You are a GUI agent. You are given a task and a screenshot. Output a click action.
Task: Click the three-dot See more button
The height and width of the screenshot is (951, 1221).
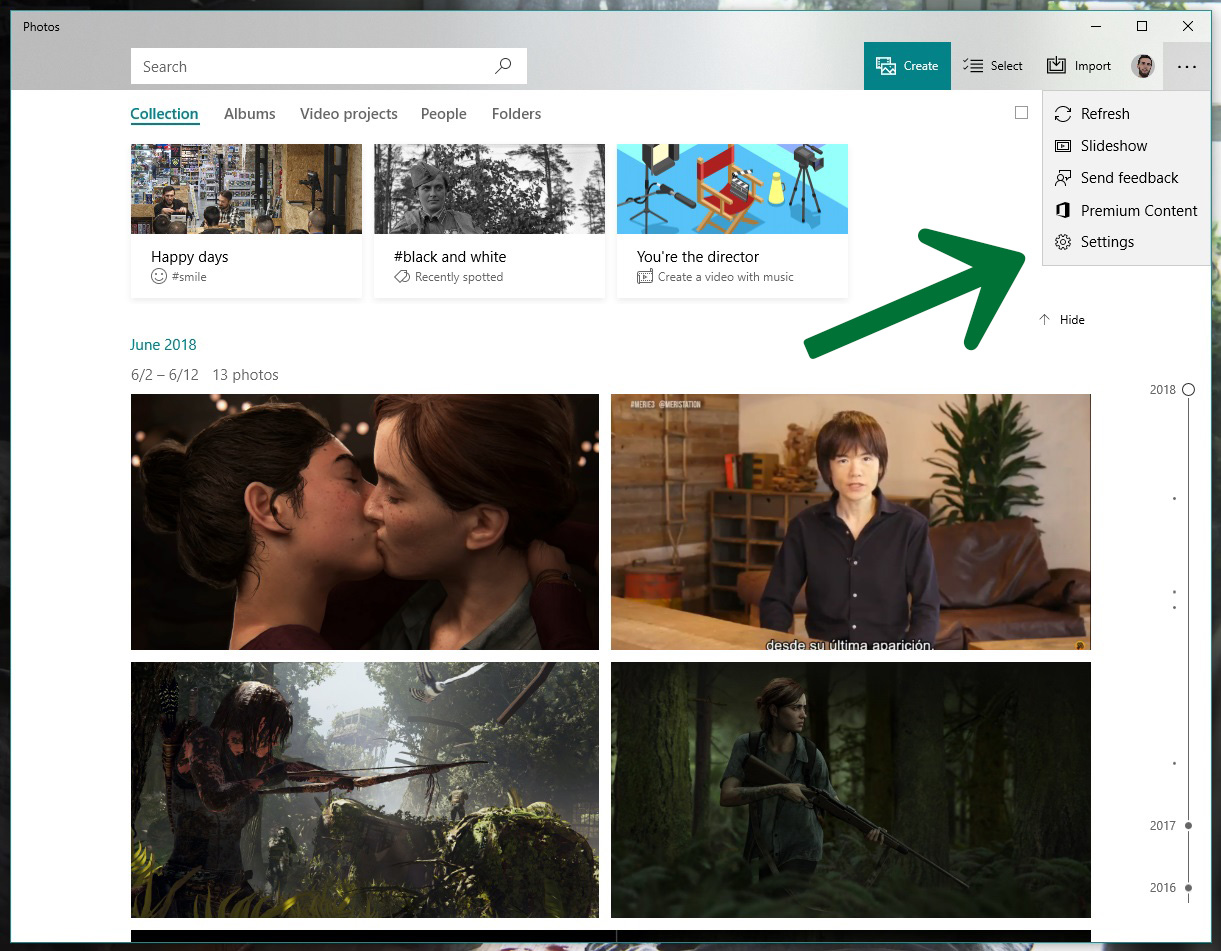1186,67
